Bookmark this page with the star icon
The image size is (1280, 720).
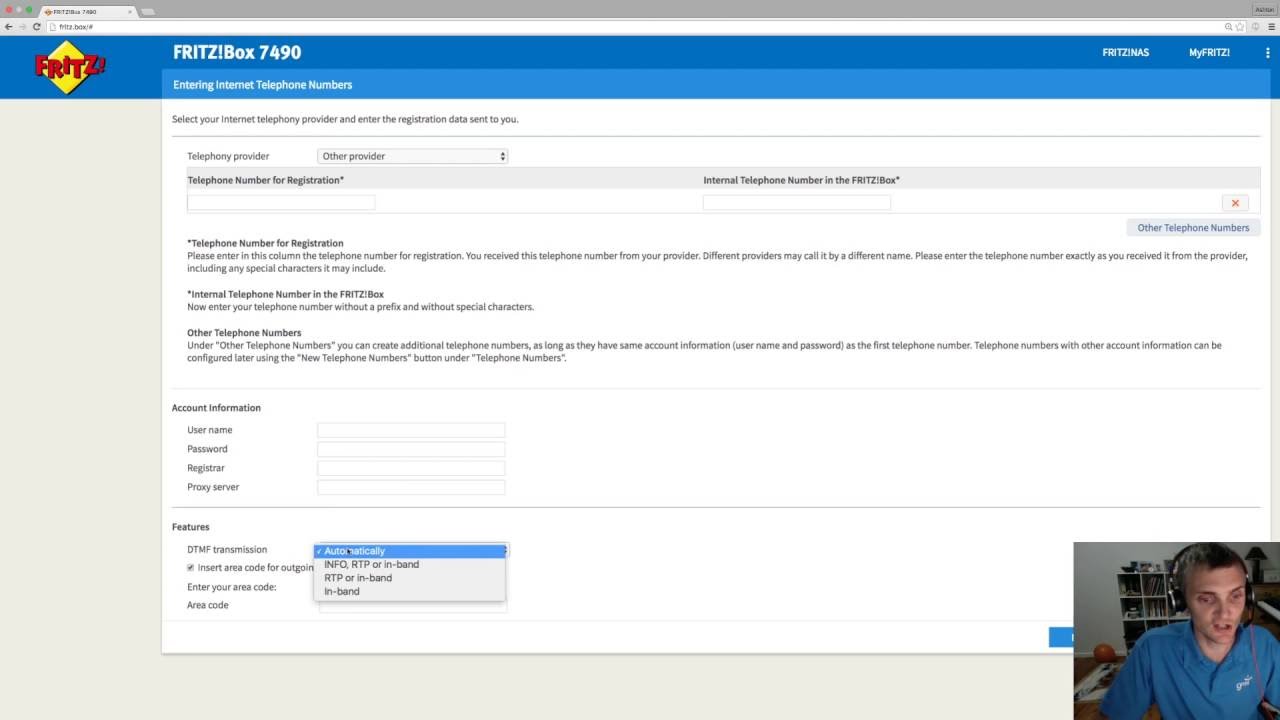click(x=1240, y=26)
